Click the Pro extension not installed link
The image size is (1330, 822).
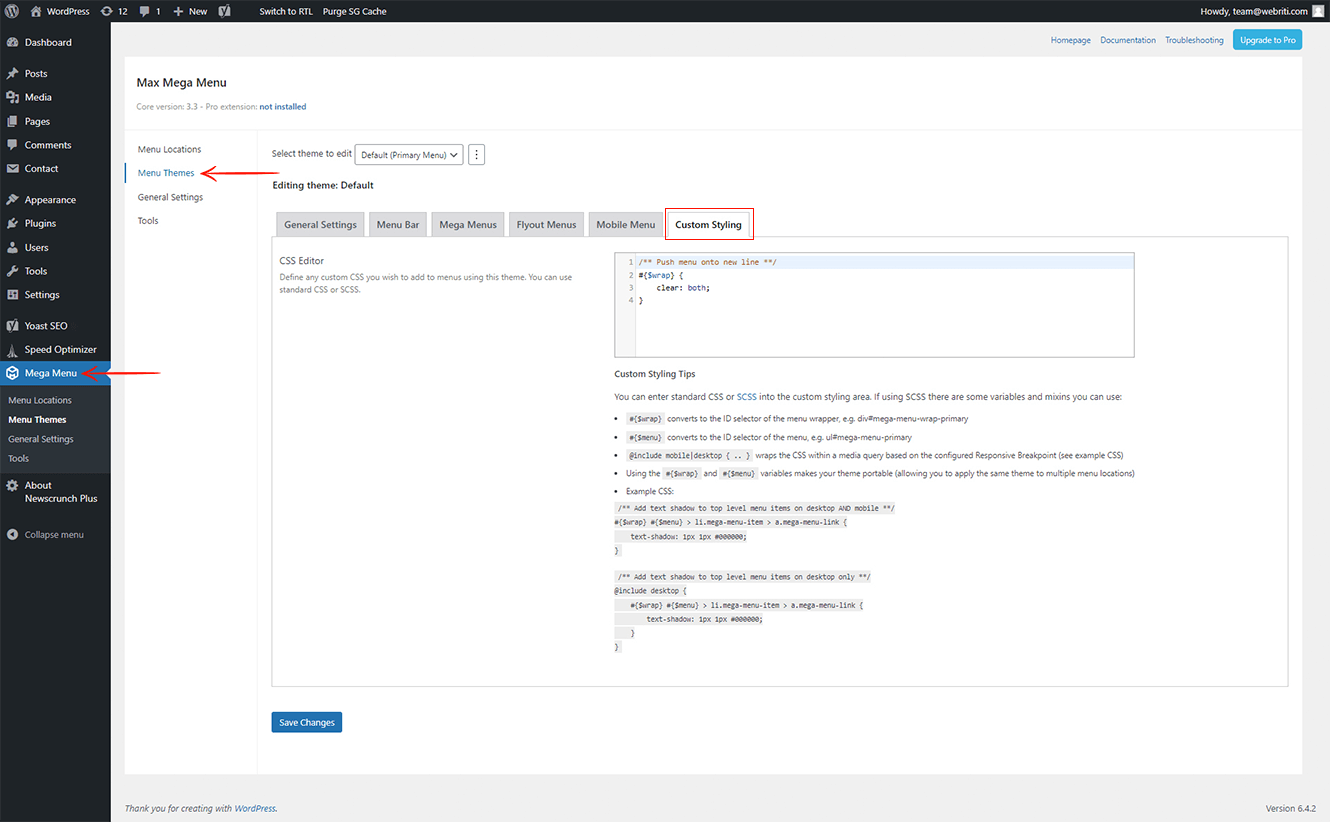click(x=283, y=106)
